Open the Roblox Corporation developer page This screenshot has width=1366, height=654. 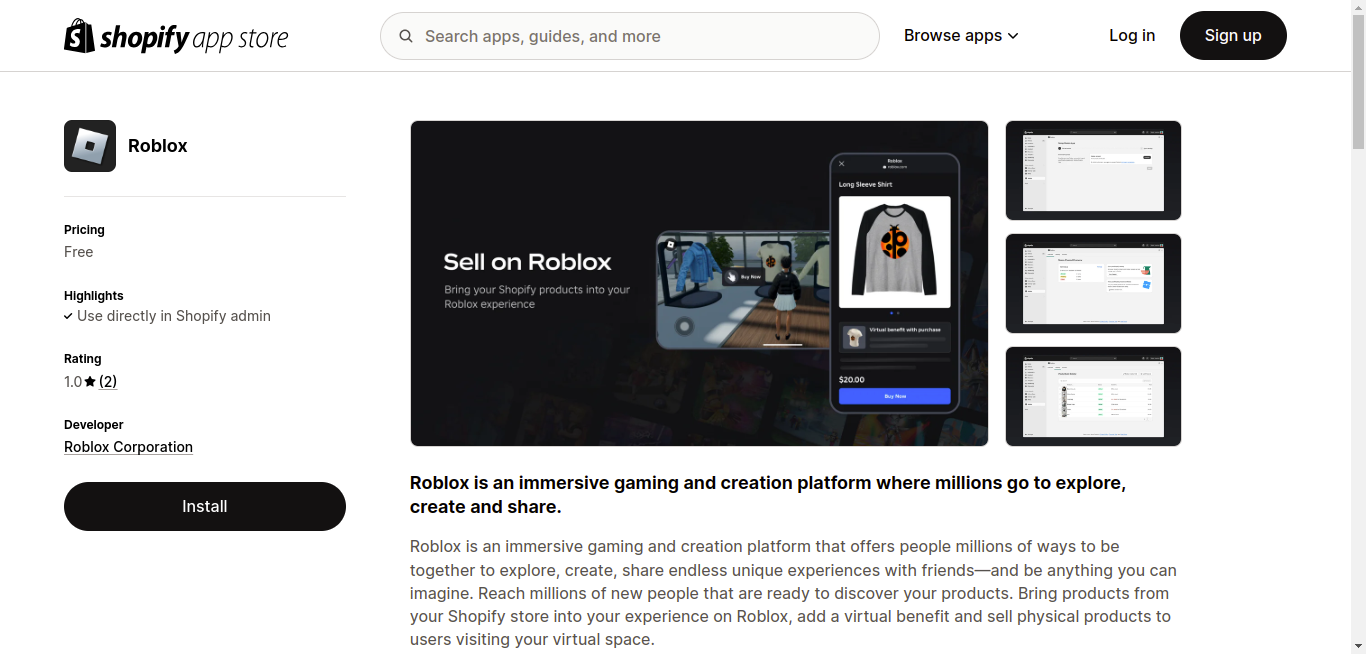(x=128, y=447)
